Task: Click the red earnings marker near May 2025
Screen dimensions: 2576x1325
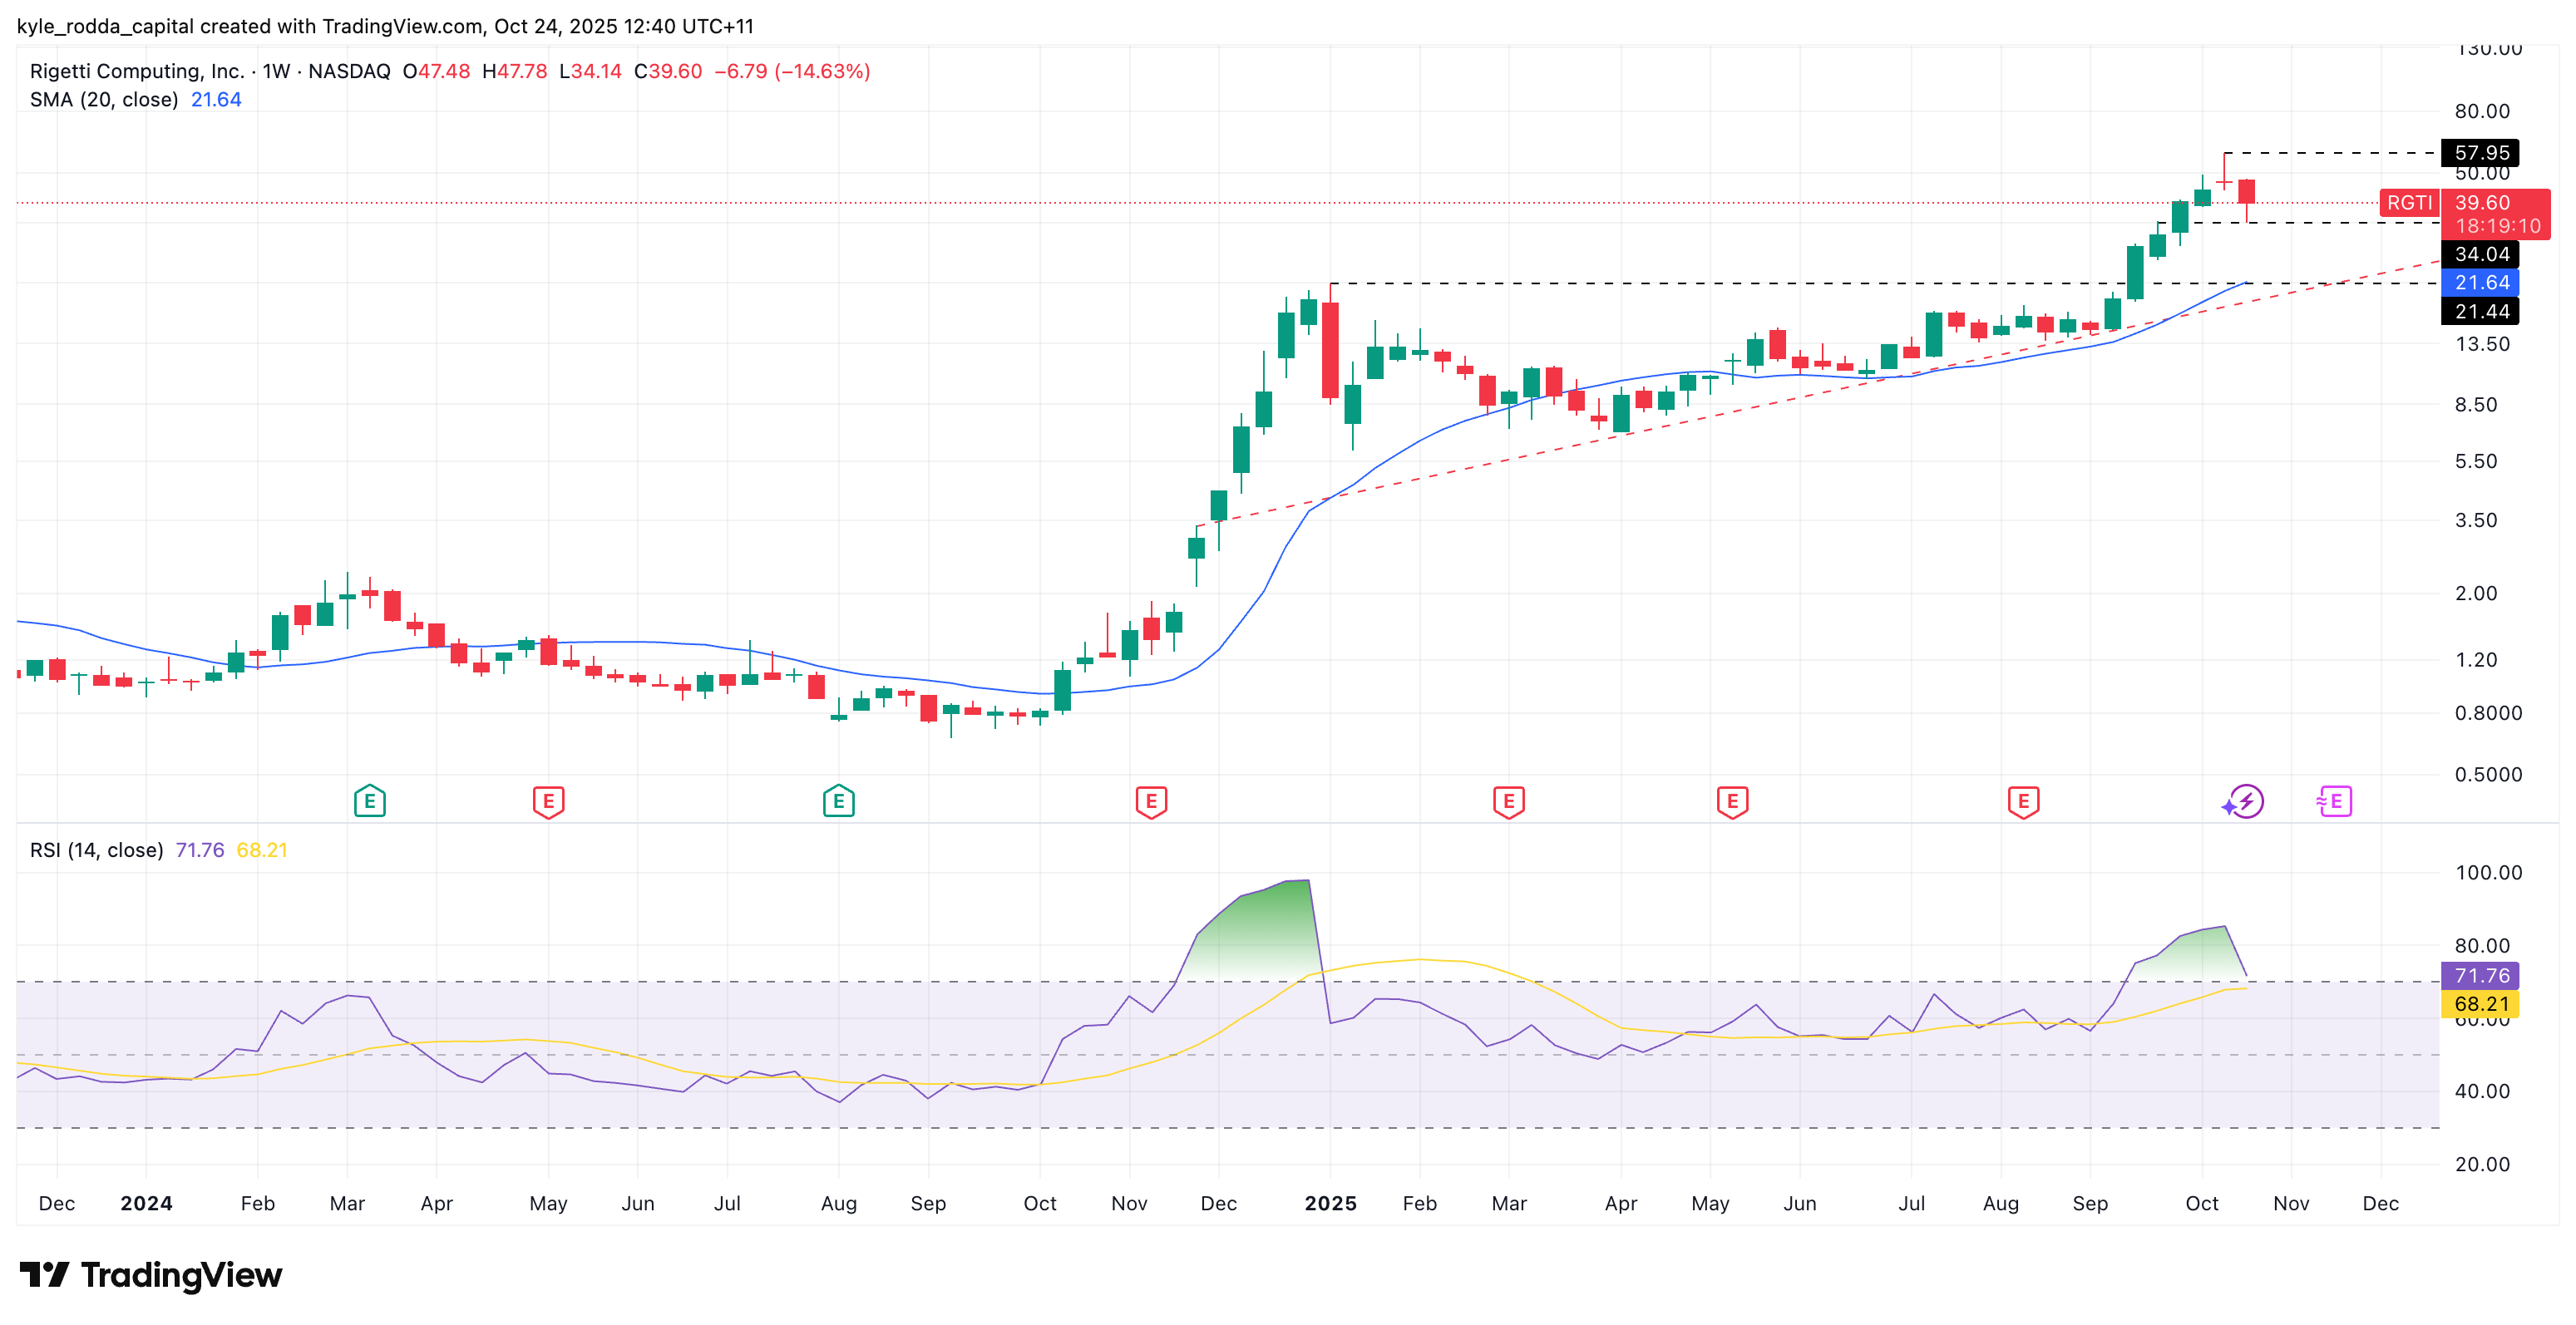Action: 1732,801
